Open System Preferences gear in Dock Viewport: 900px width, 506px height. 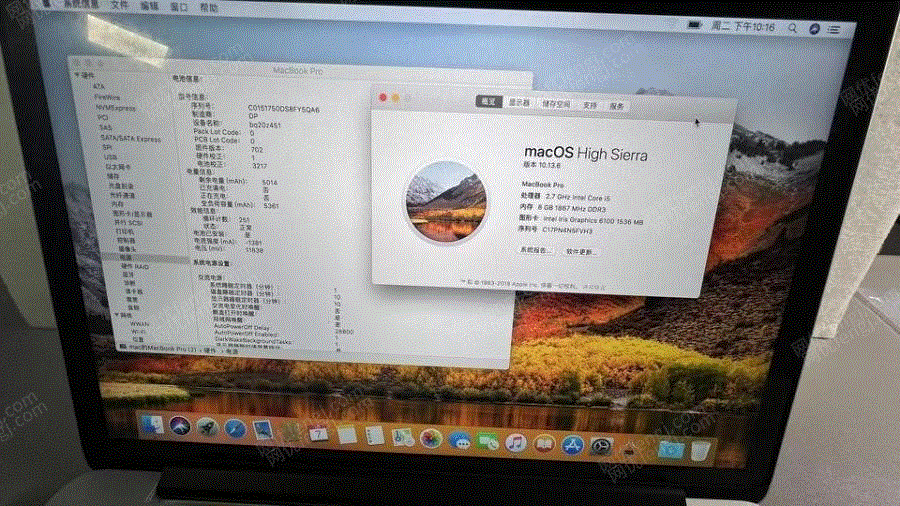(601, 447)
